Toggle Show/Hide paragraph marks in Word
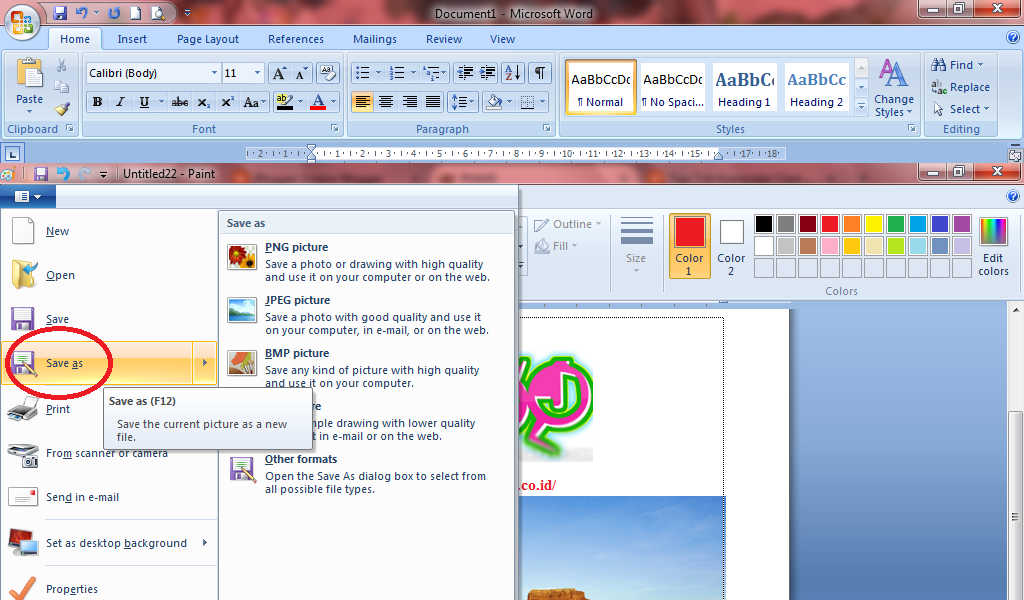The image size is (1024, 600). pos(539,72)
